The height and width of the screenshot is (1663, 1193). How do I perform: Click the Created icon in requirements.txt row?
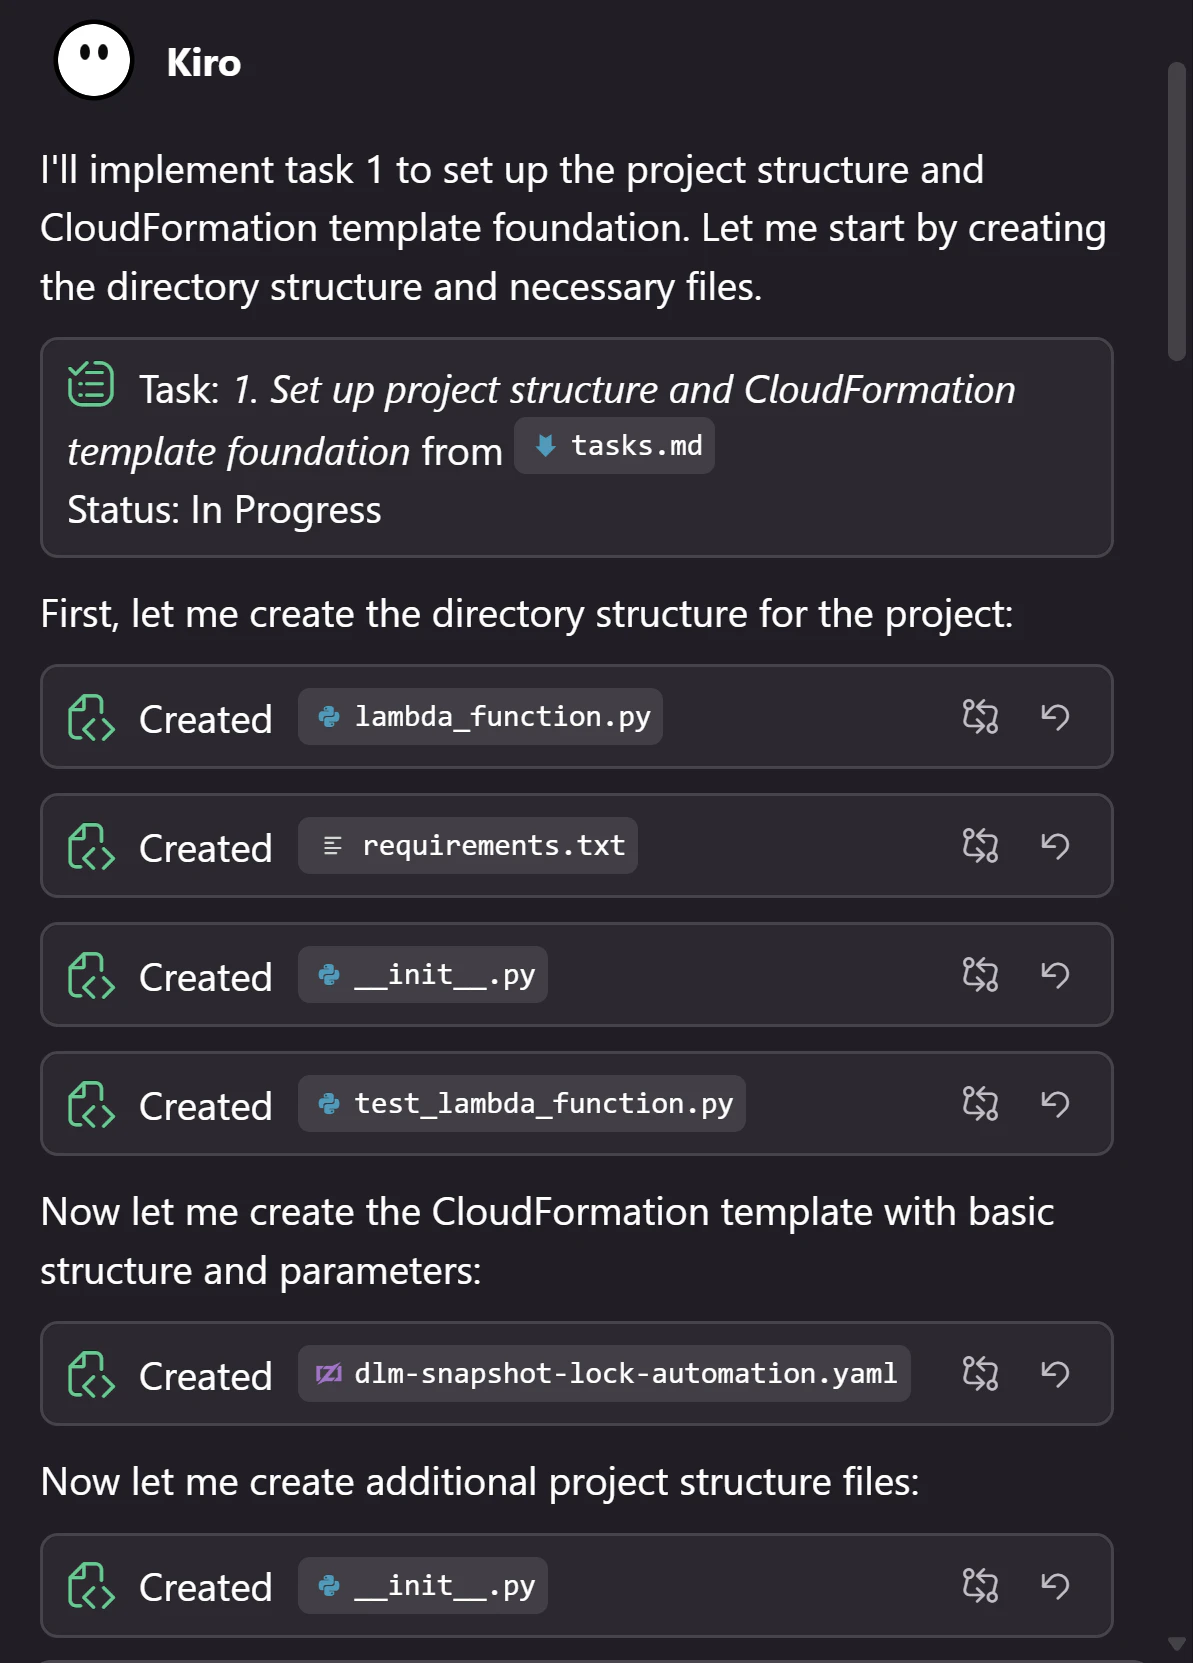point(91,847)
